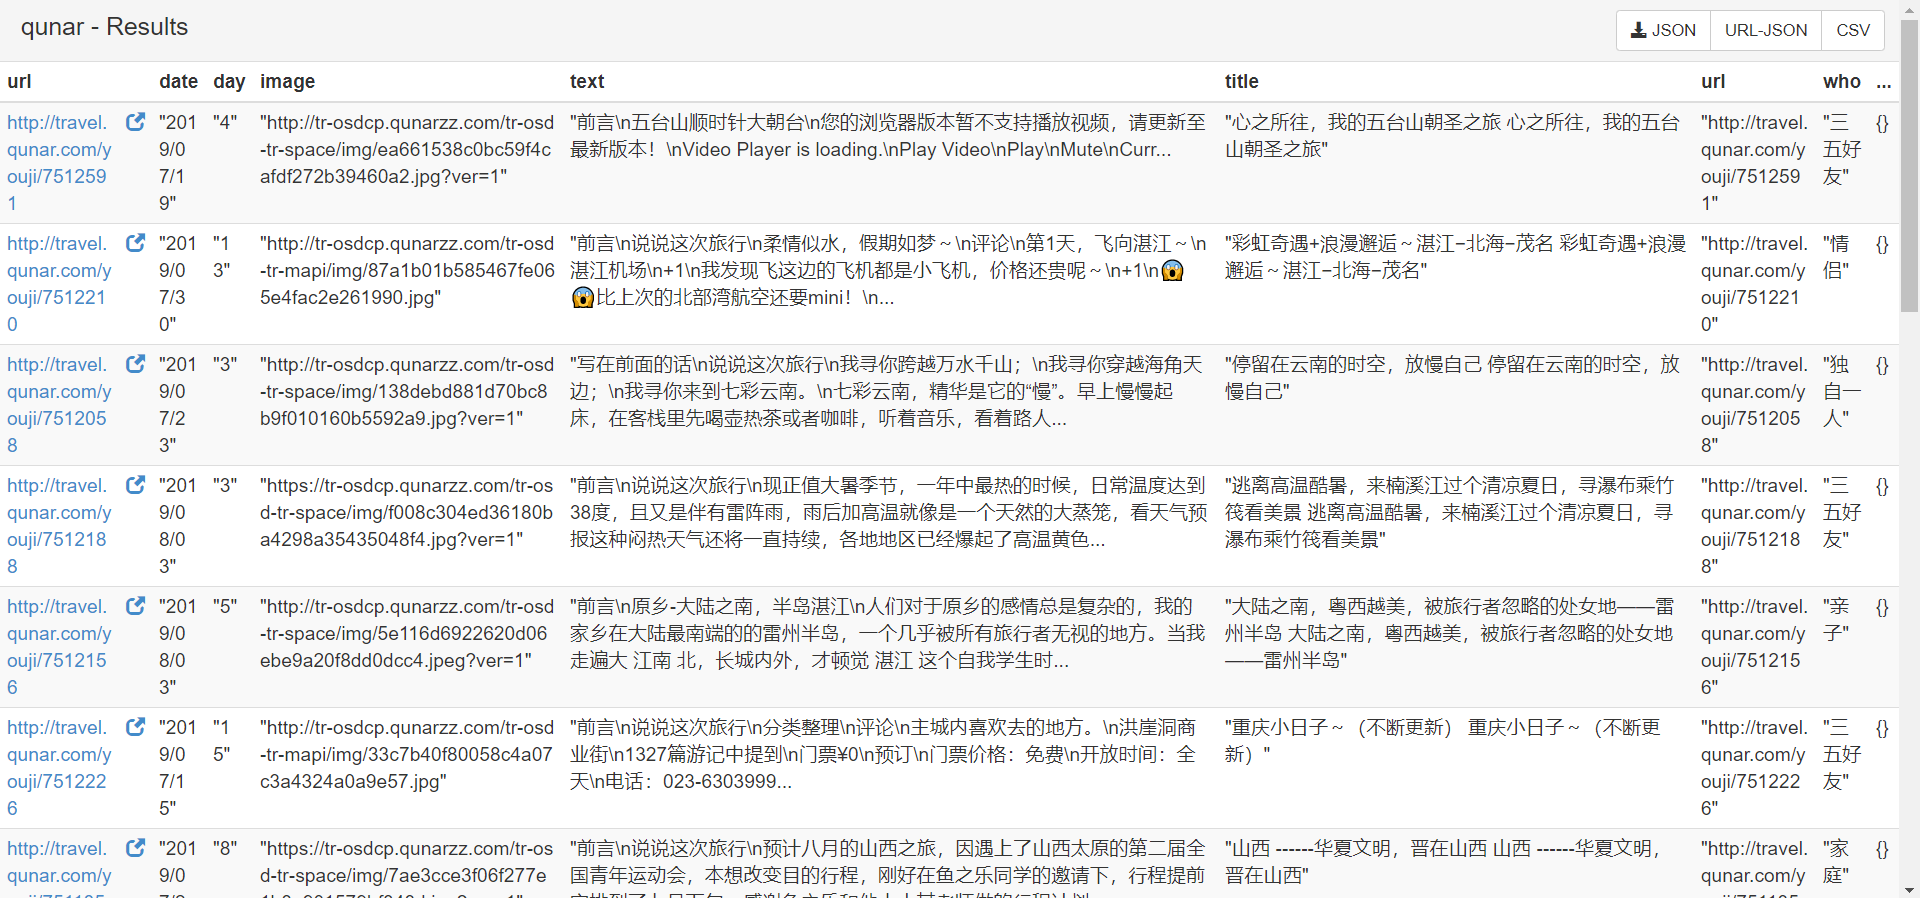Select image URL ending c3a4324a0a9e57.jpg
1920x898 pixels.
point(407,754)
